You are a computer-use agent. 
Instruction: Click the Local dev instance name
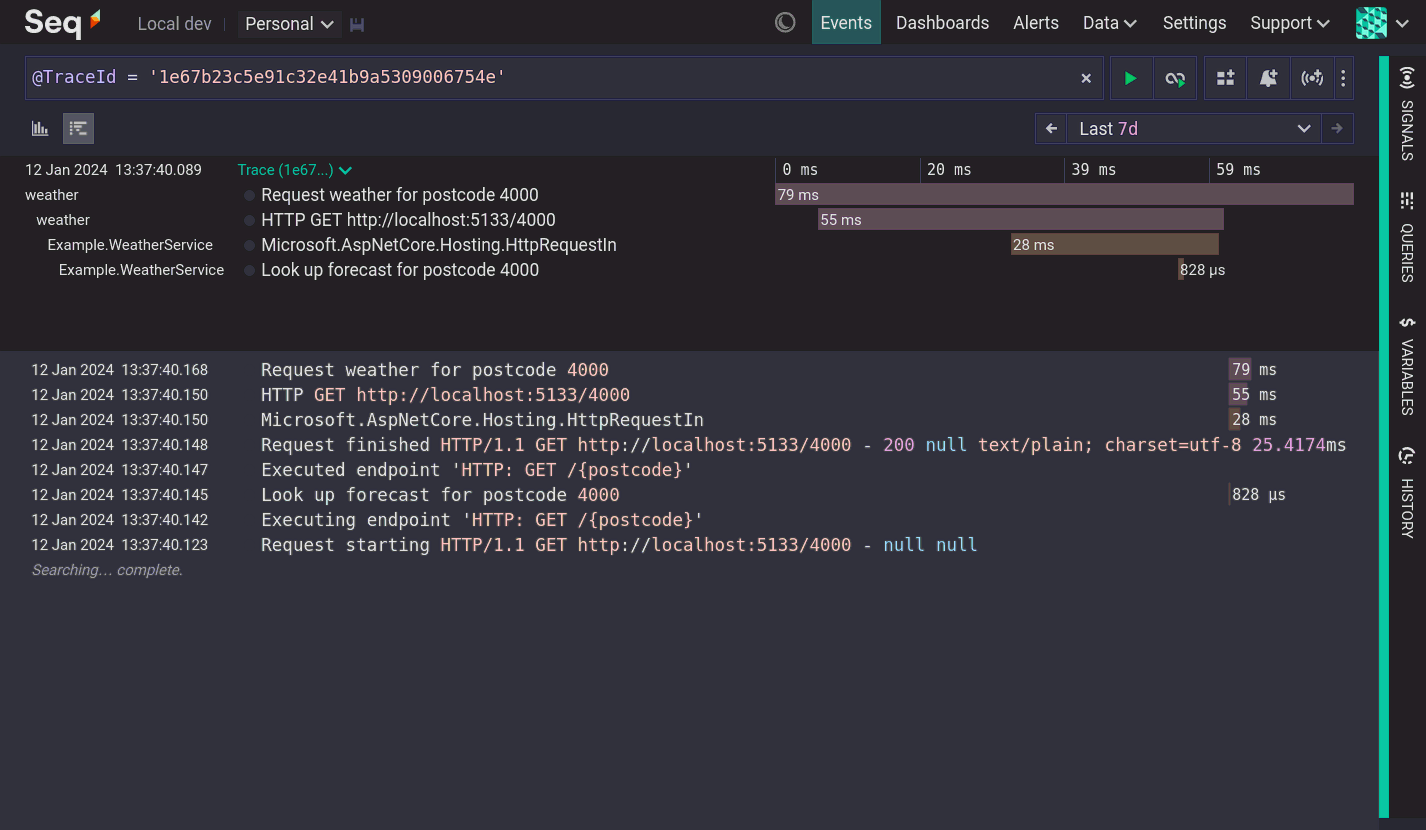pyautogui.click(x=175, y=24)
